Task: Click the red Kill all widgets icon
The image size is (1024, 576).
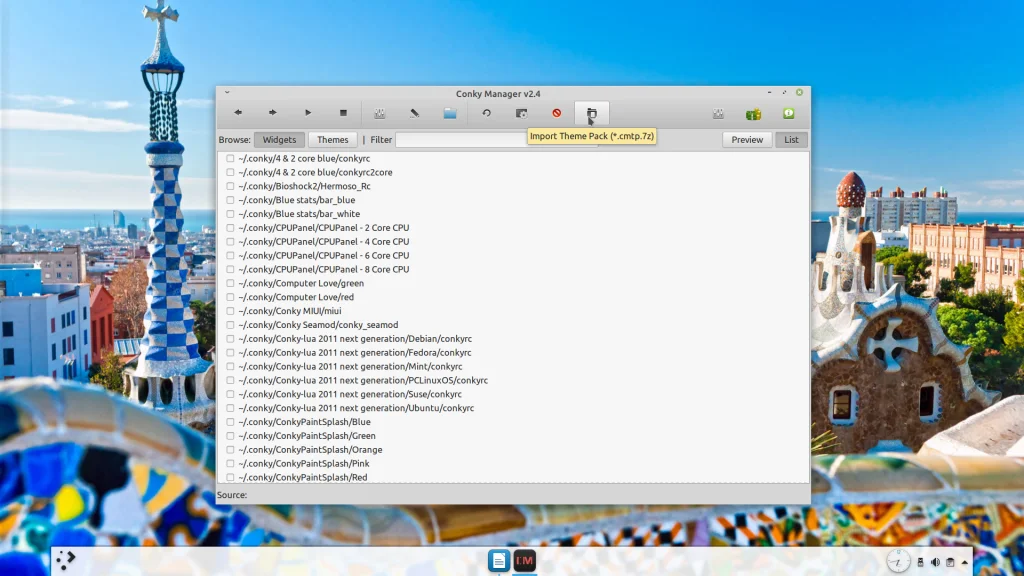Action: pos(557,113)
